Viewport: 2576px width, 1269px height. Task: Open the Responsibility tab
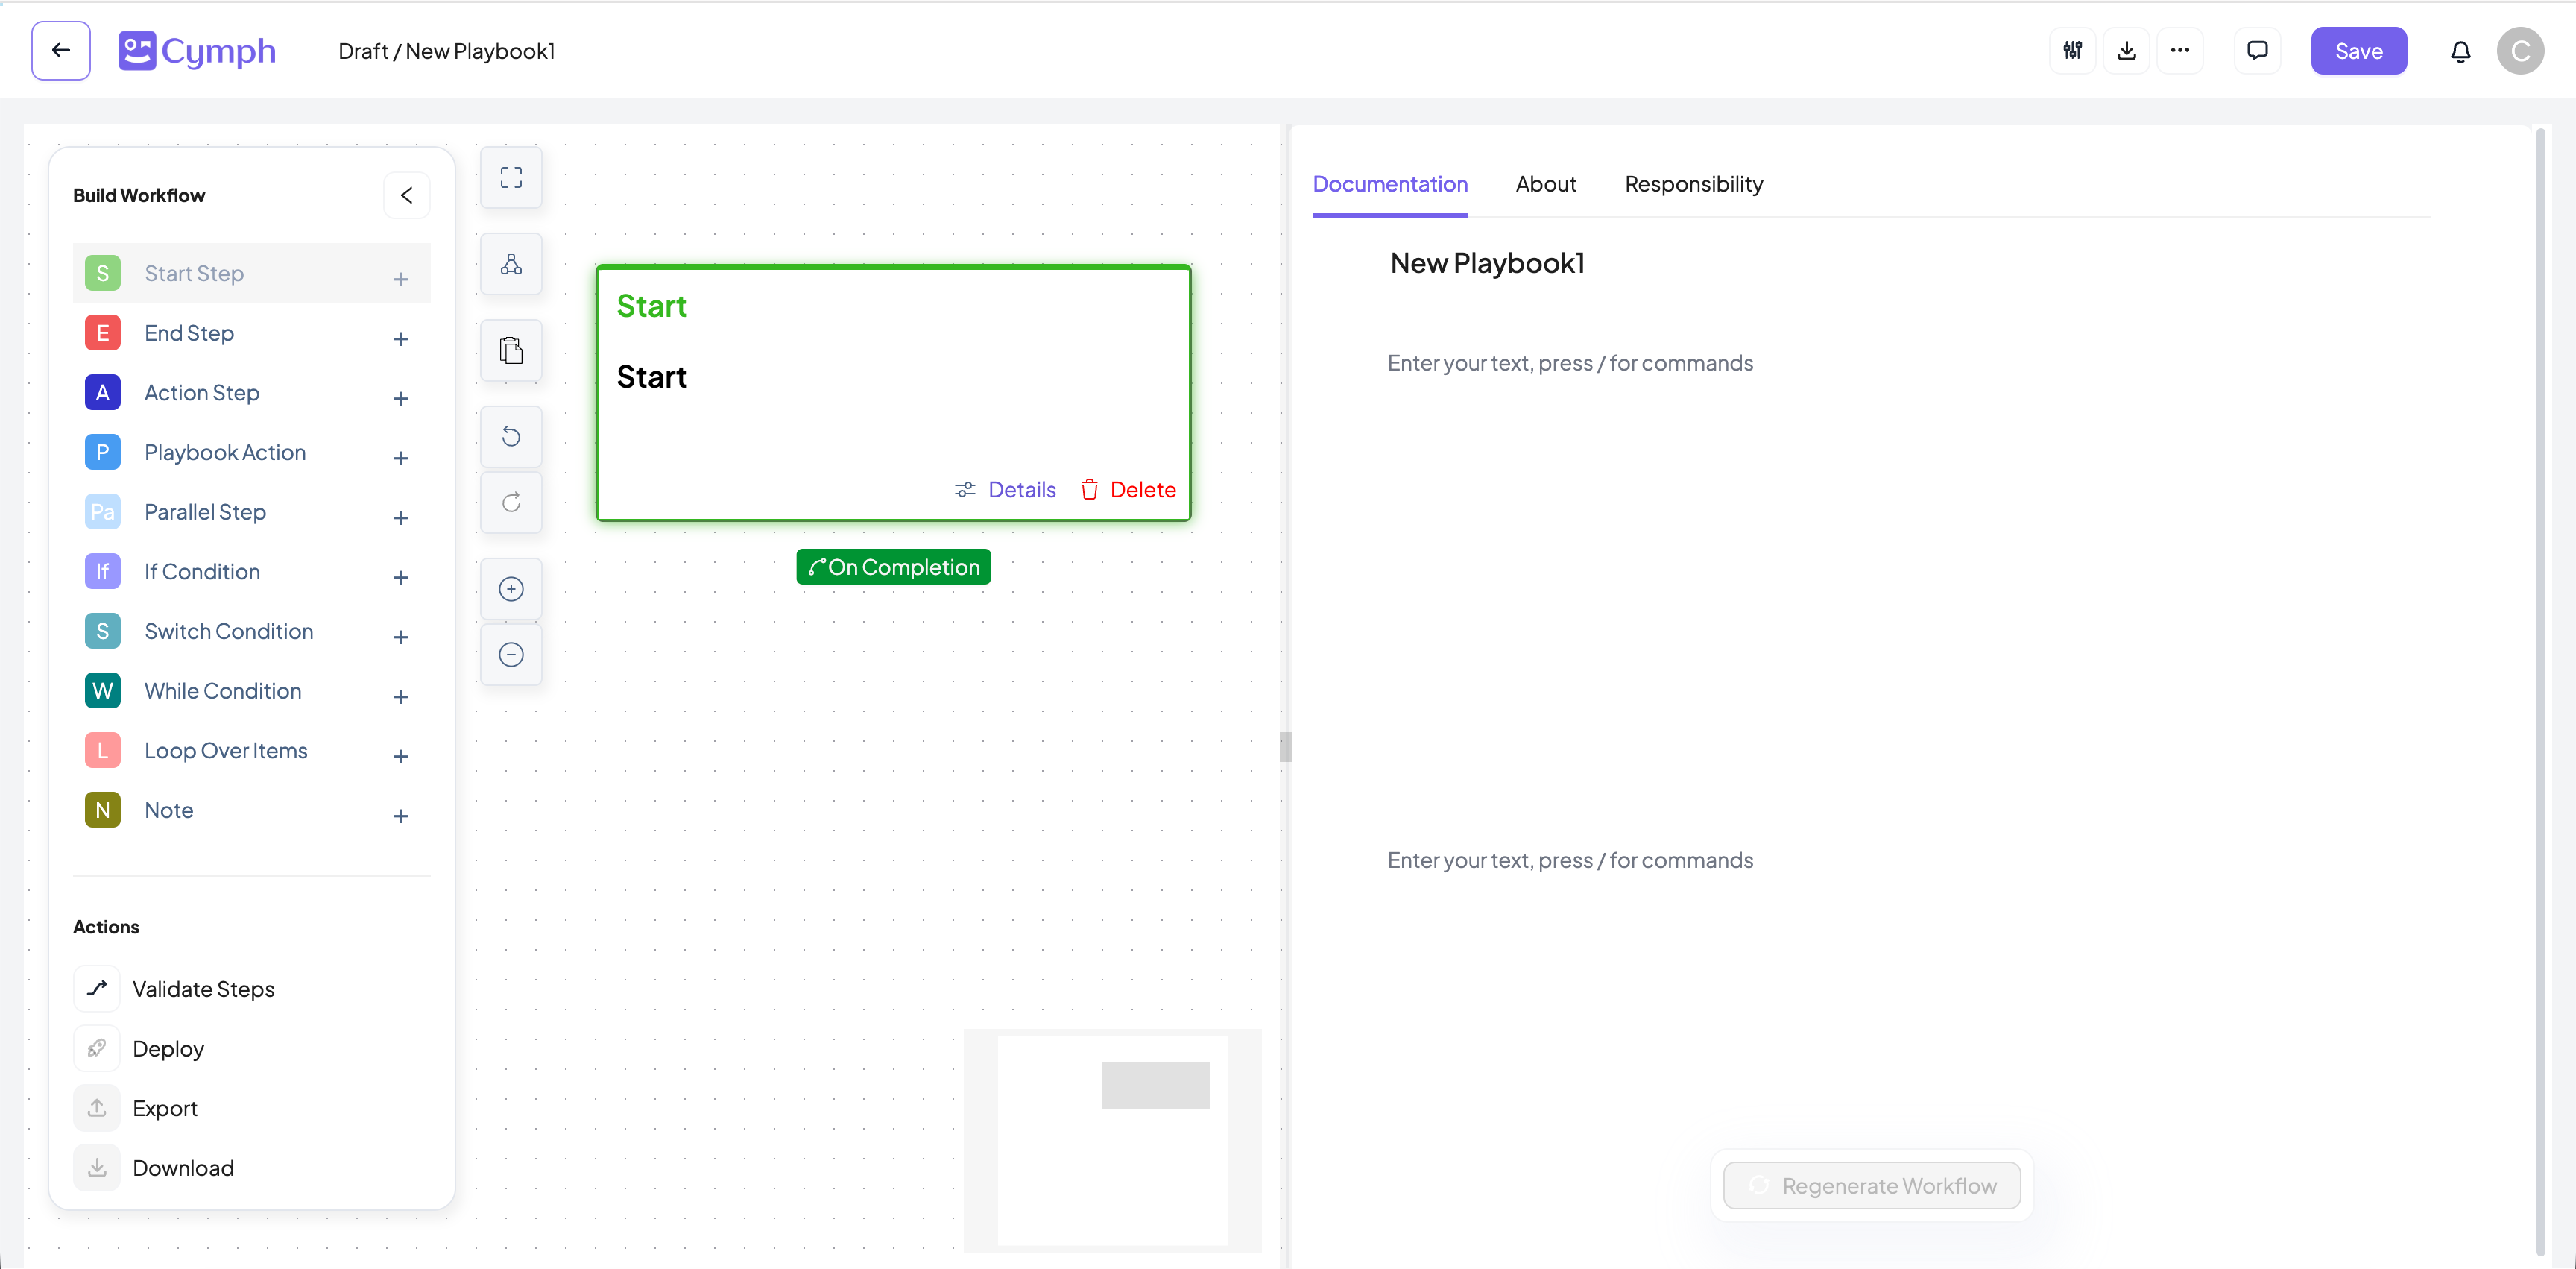click(1693, 184)
